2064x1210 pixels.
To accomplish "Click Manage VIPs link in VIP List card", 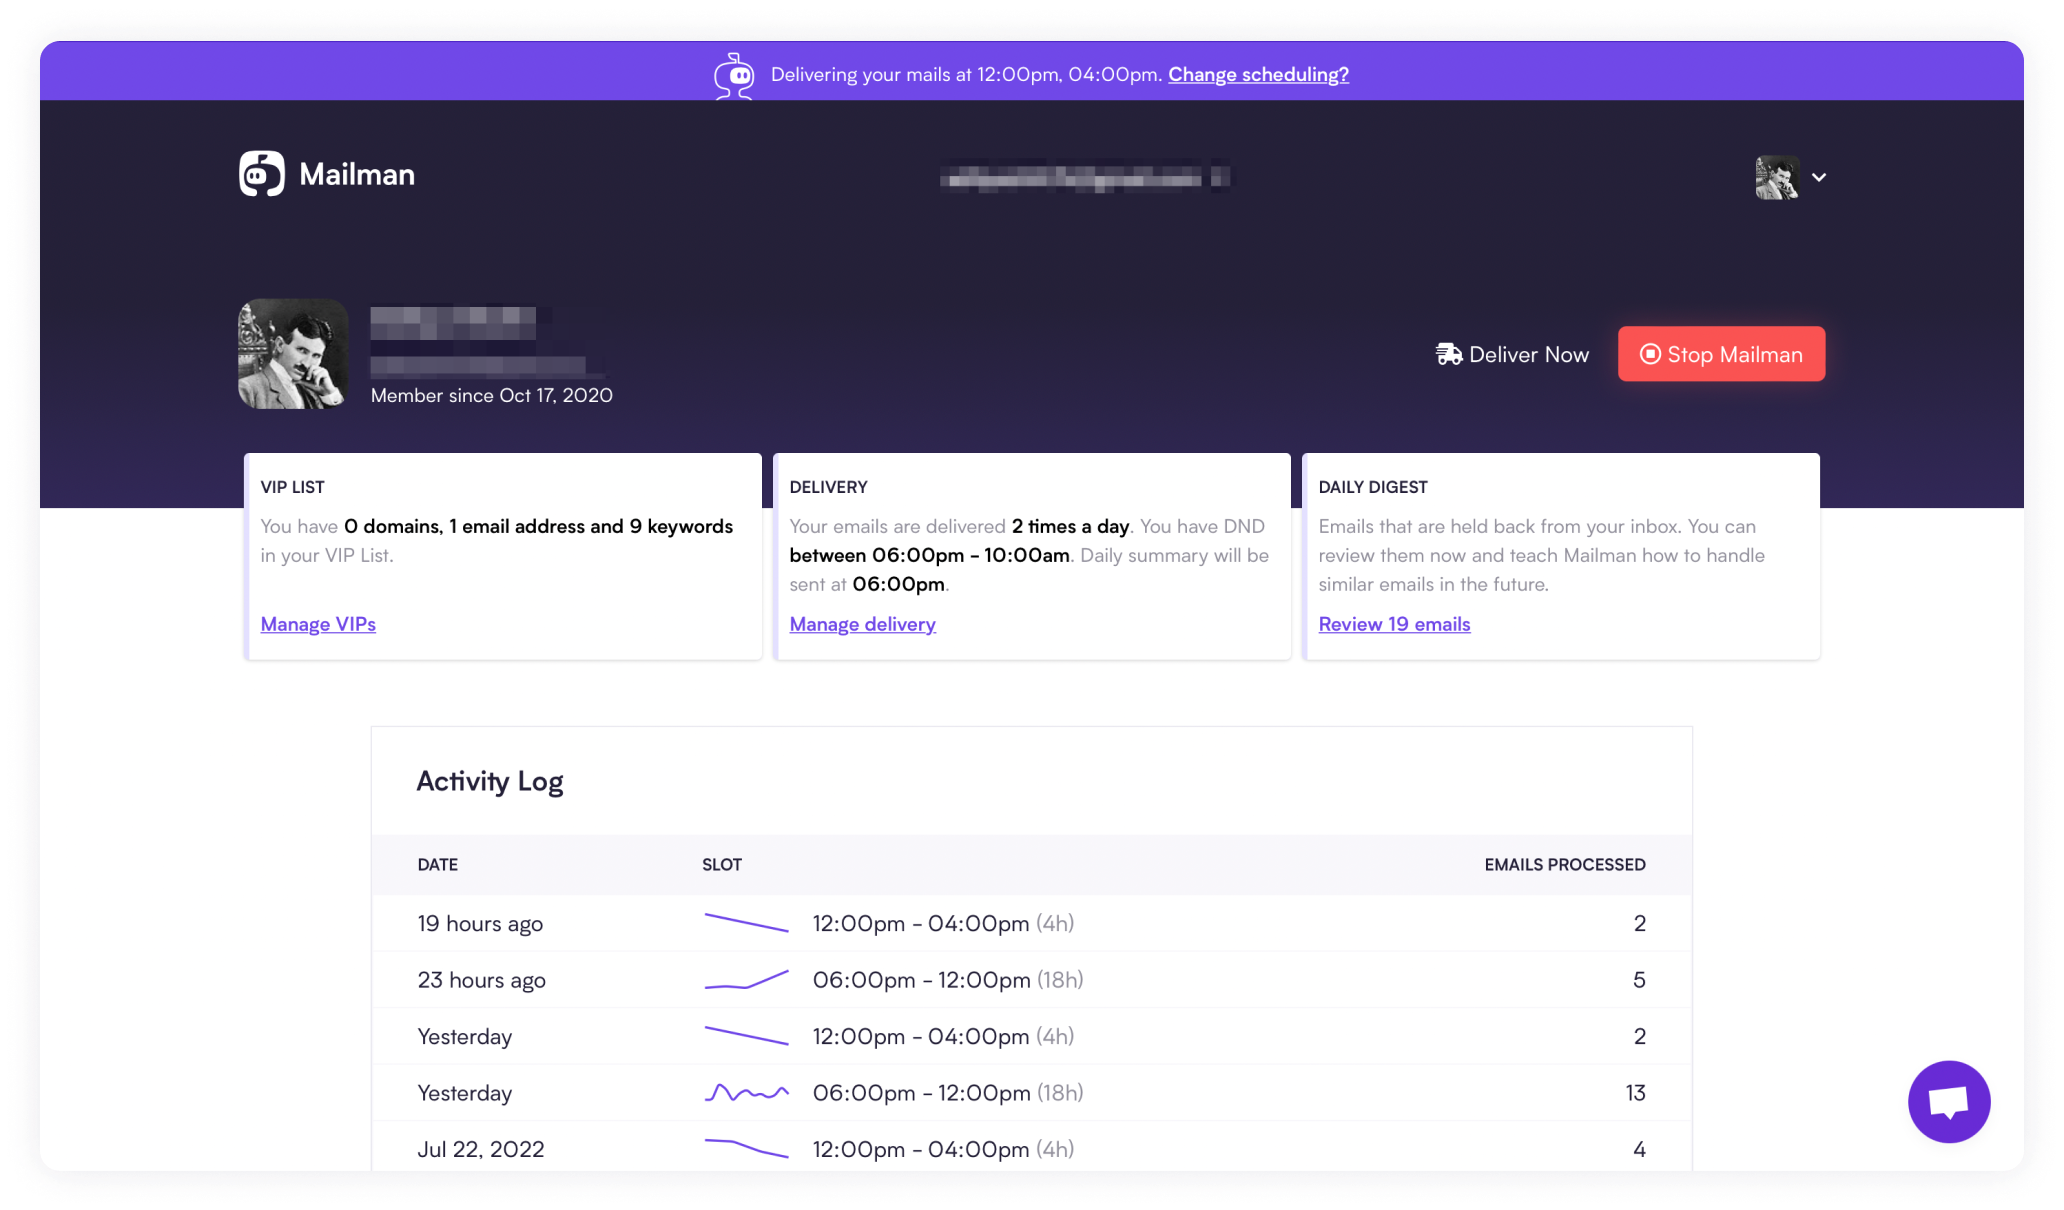I will coord(317,622).
